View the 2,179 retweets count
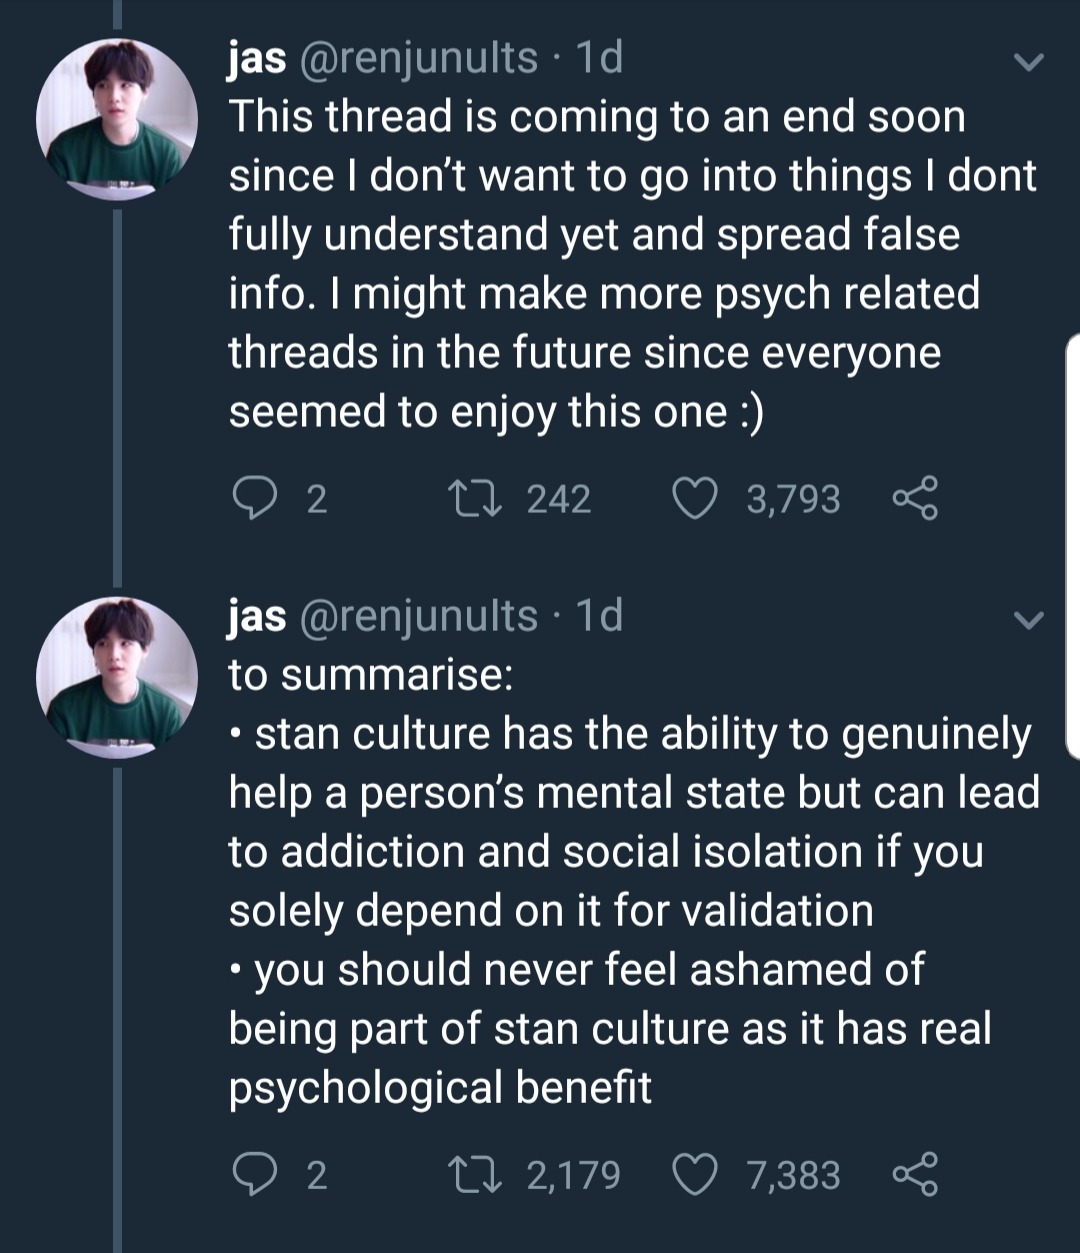Image resolution: width=1080 pixels, height=1253 pixels. coord(573,1174)
